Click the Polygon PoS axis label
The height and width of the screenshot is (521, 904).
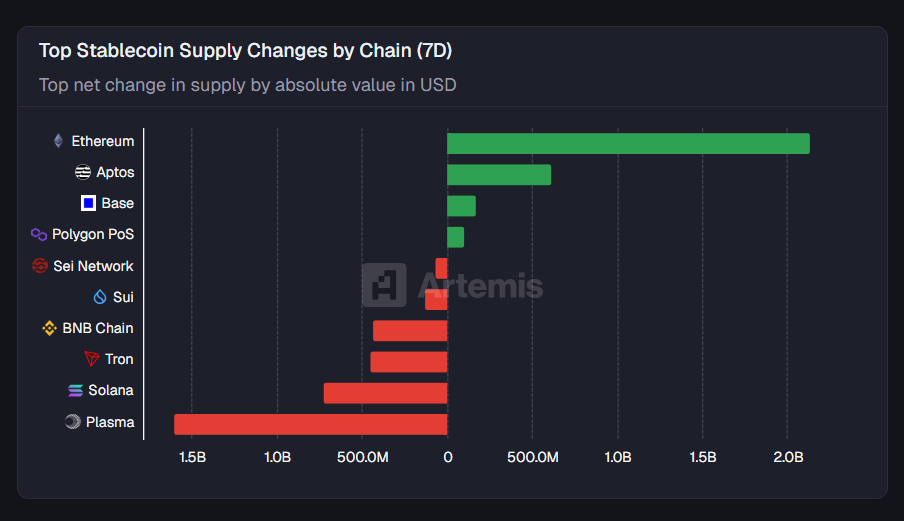(x=93, y=234)
